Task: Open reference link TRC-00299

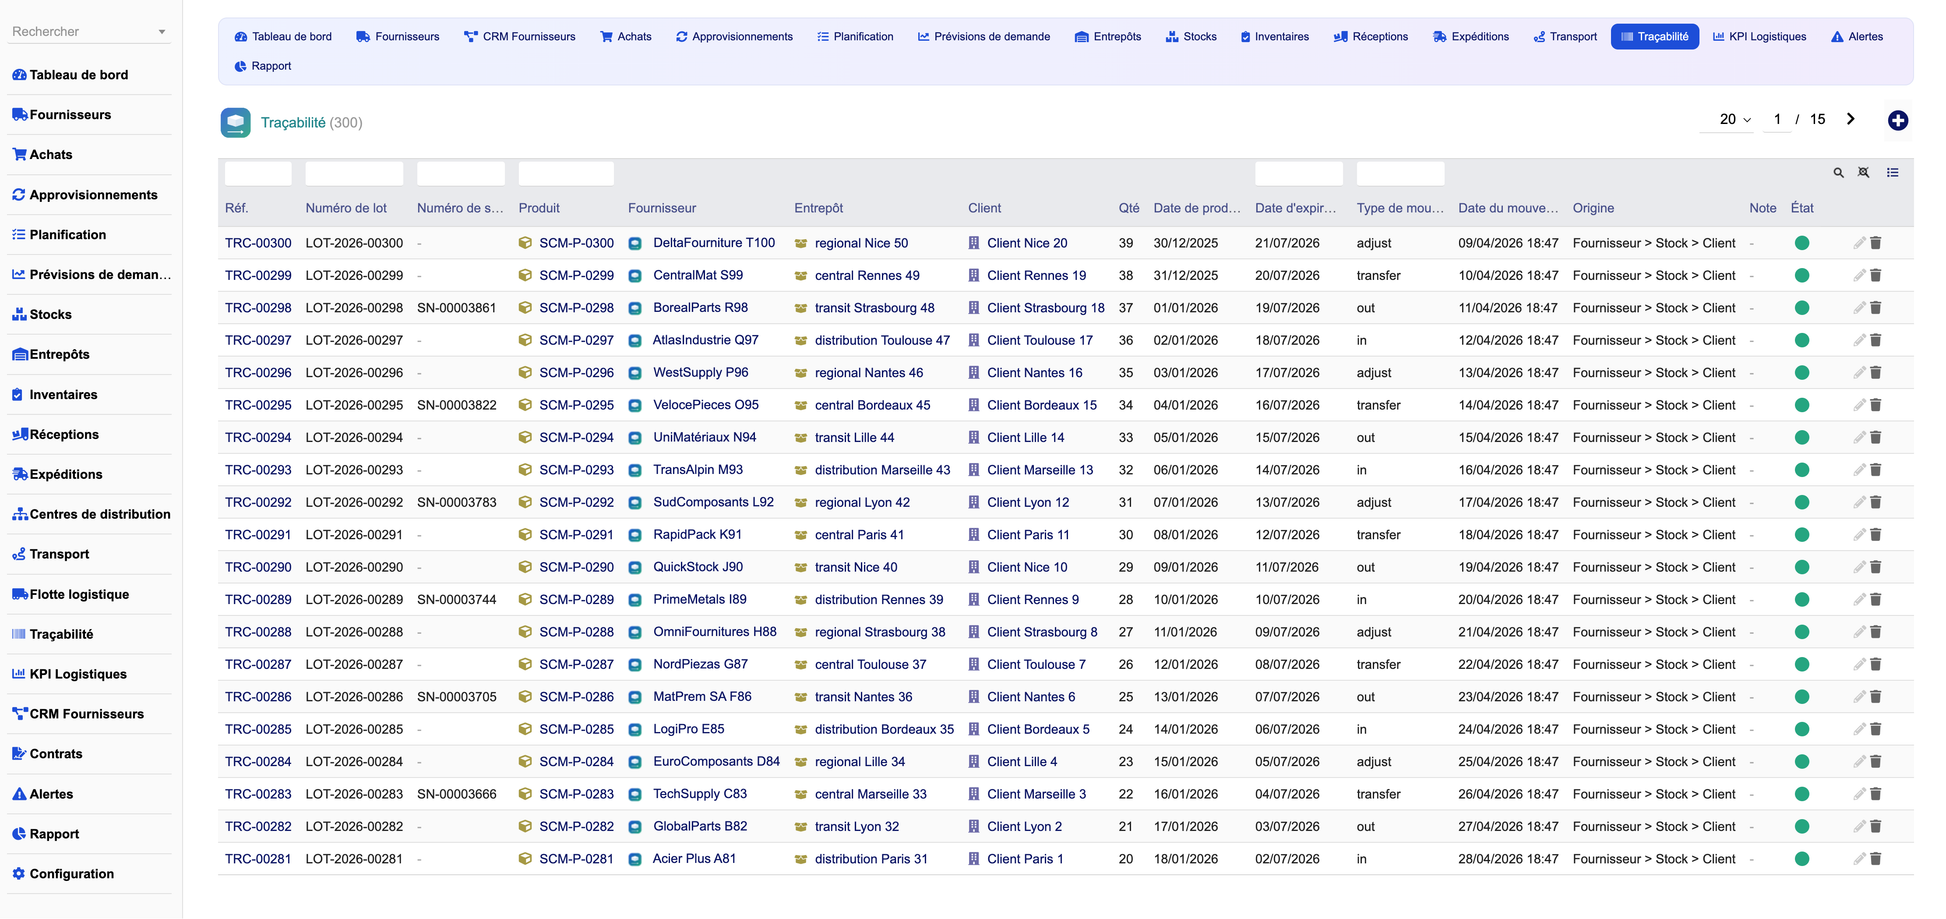Action: [x=258, y=276]
